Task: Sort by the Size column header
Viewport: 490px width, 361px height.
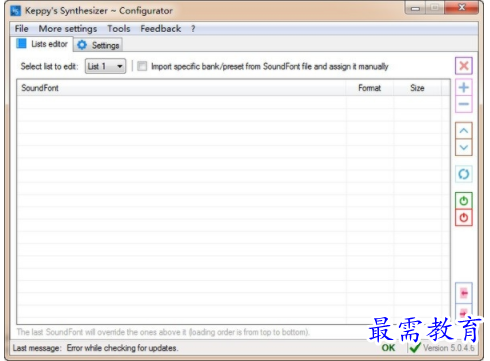Action: (x=417, y=88)
